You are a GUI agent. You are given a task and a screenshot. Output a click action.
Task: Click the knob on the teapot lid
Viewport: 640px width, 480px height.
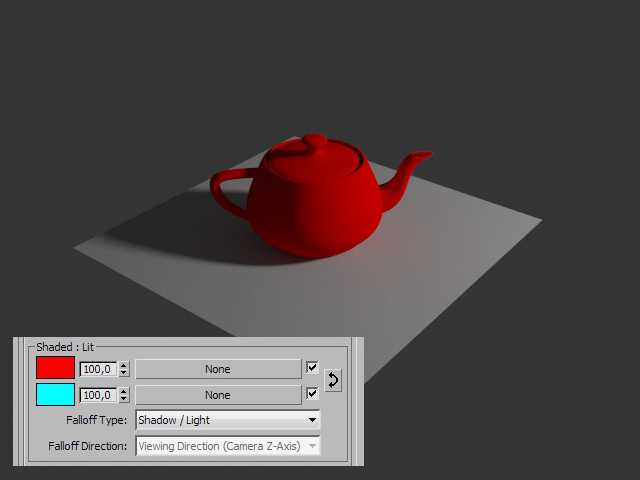314,141
